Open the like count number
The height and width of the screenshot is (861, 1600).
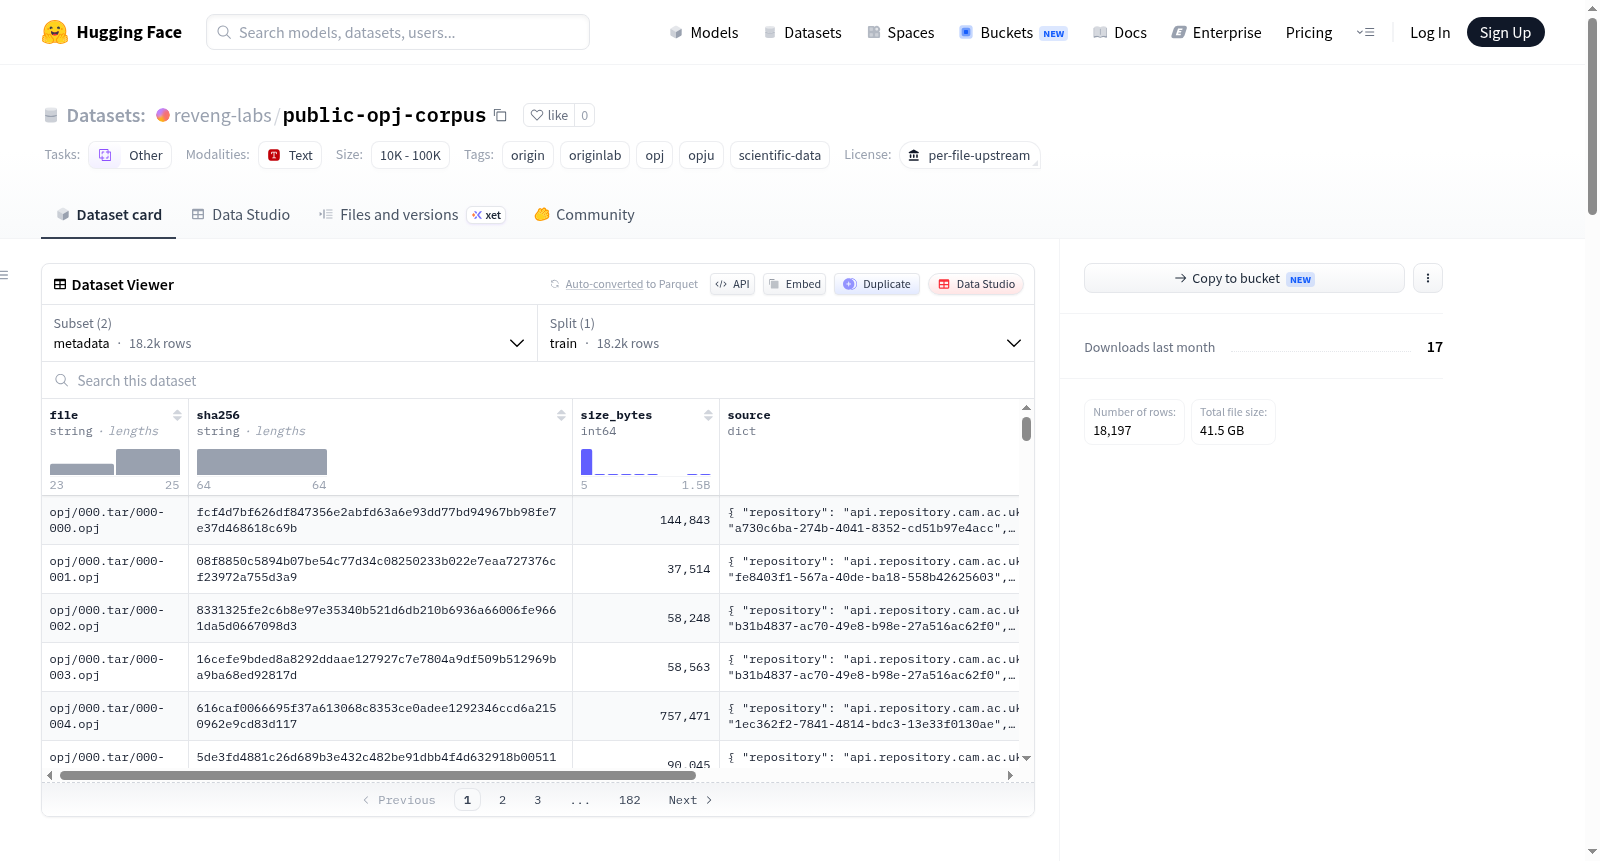(585, 115)
